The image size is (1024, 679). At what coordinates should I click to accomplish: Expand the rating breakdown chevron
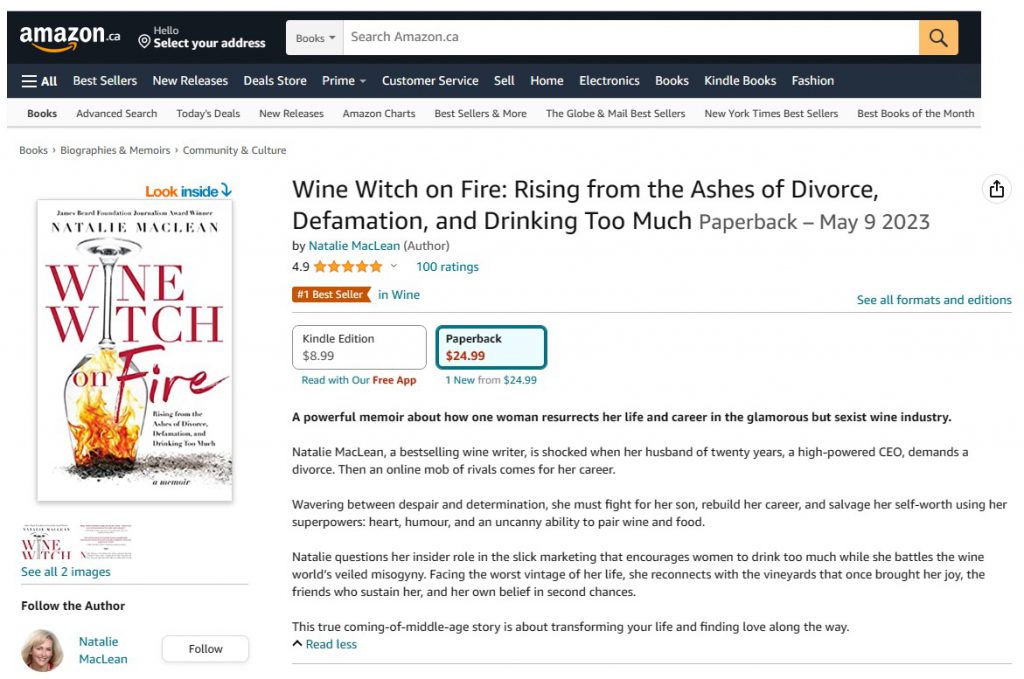click(x=394, y=266)
